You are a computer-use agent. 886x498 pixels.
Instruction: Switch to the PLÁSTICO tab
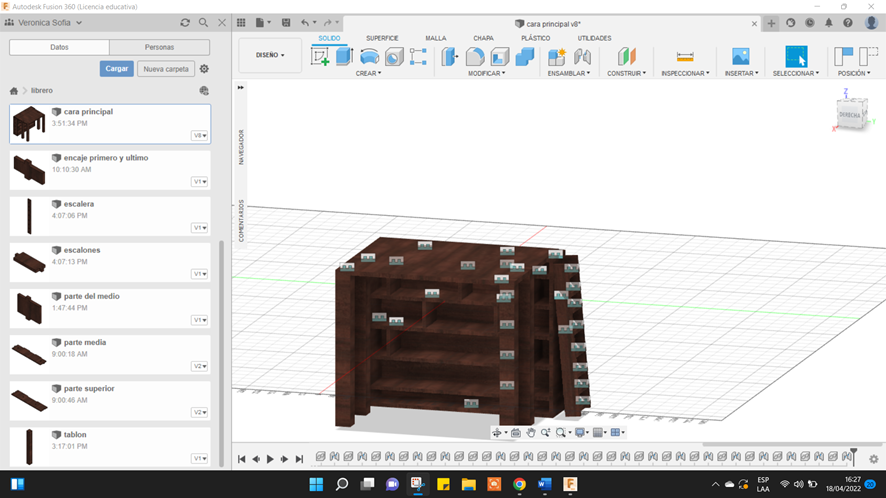pos(536,38)
